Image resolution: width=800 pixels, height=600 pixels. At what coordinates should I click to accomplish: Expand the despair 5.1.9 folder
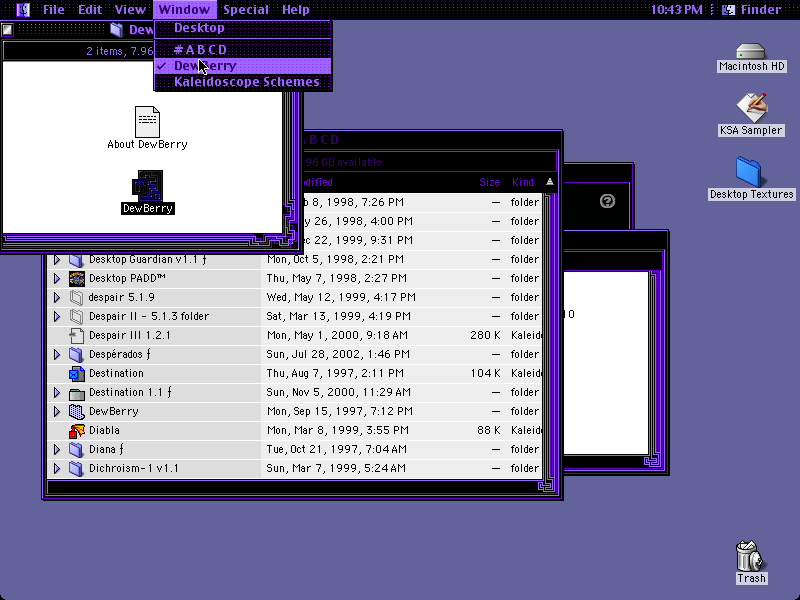(x=57, y=297)
